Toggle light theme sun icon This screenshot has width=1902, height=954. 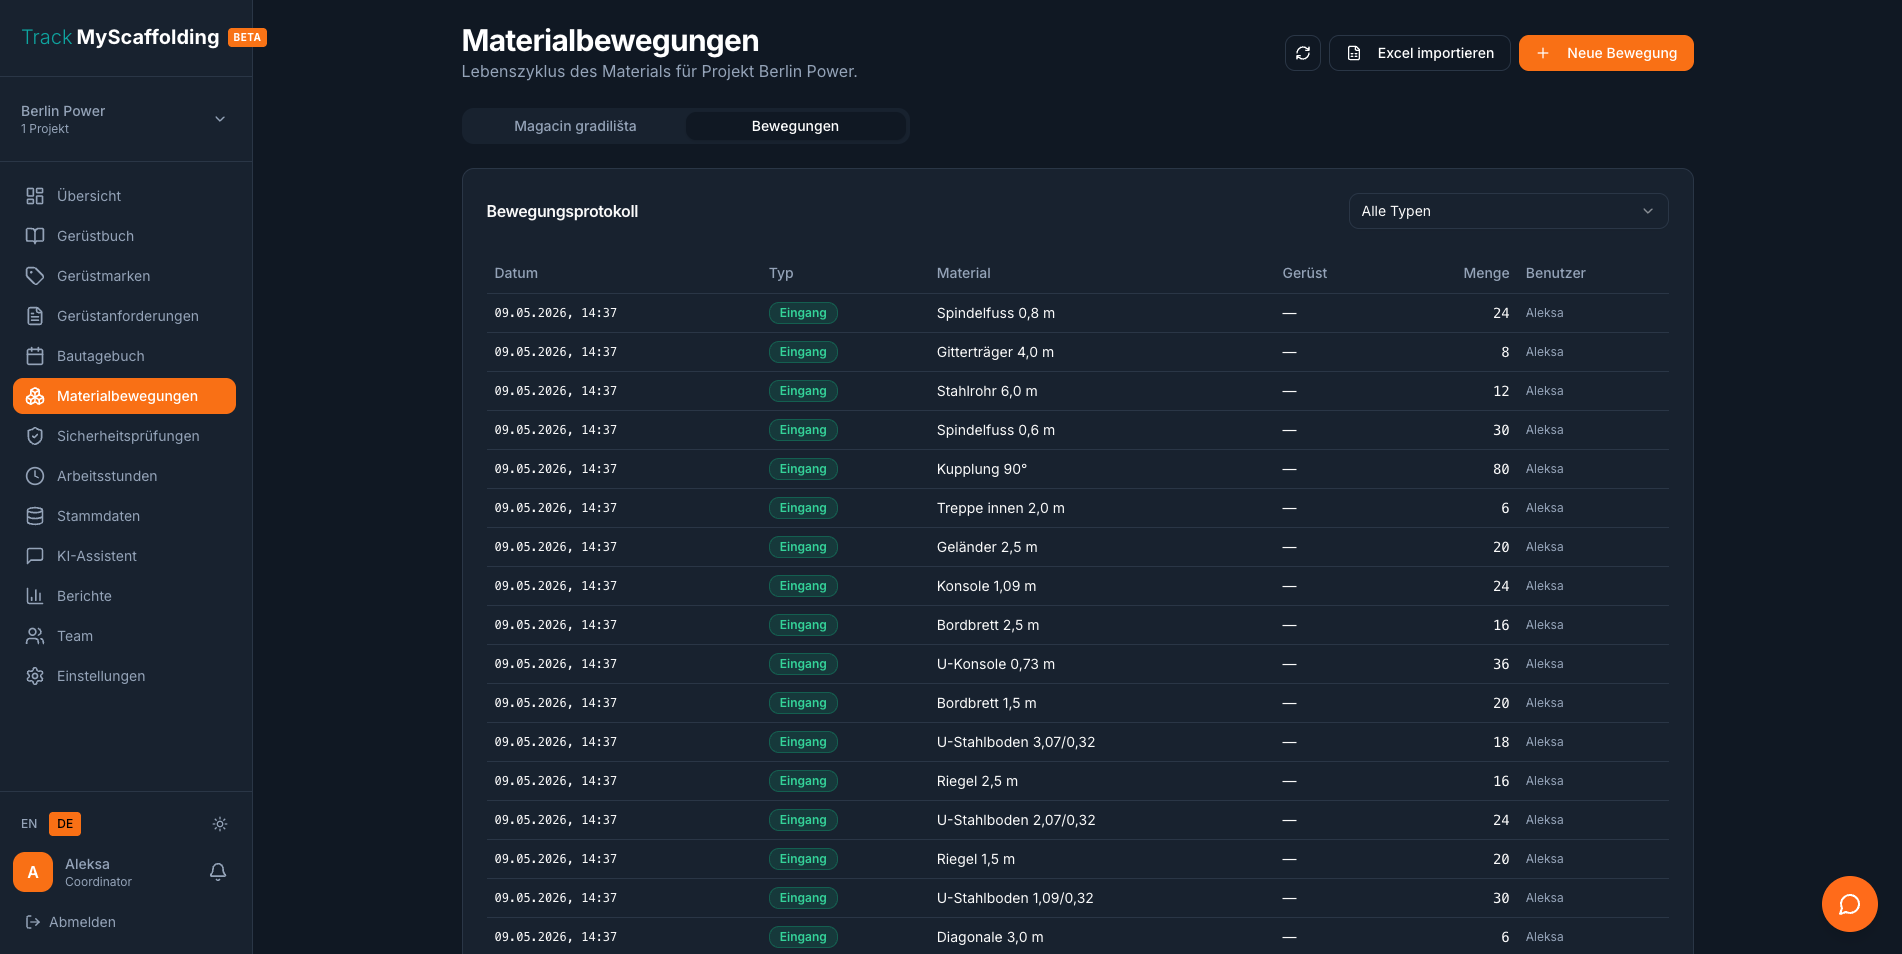(220, 824)
